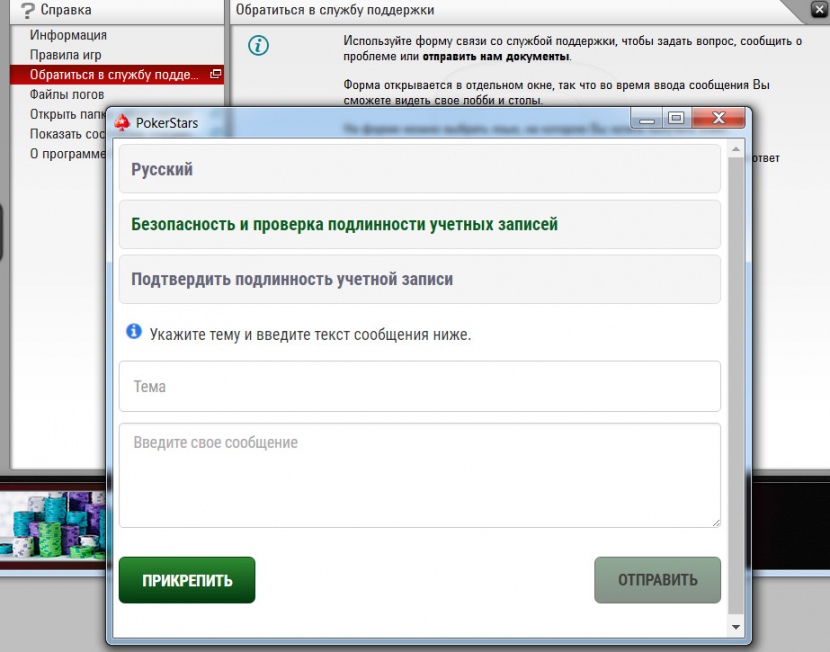The width and height of the screenshot is (830, 652).
Task: Click the Обратиться в службу поддержки heading text
Action: click(x=335, y=10)
